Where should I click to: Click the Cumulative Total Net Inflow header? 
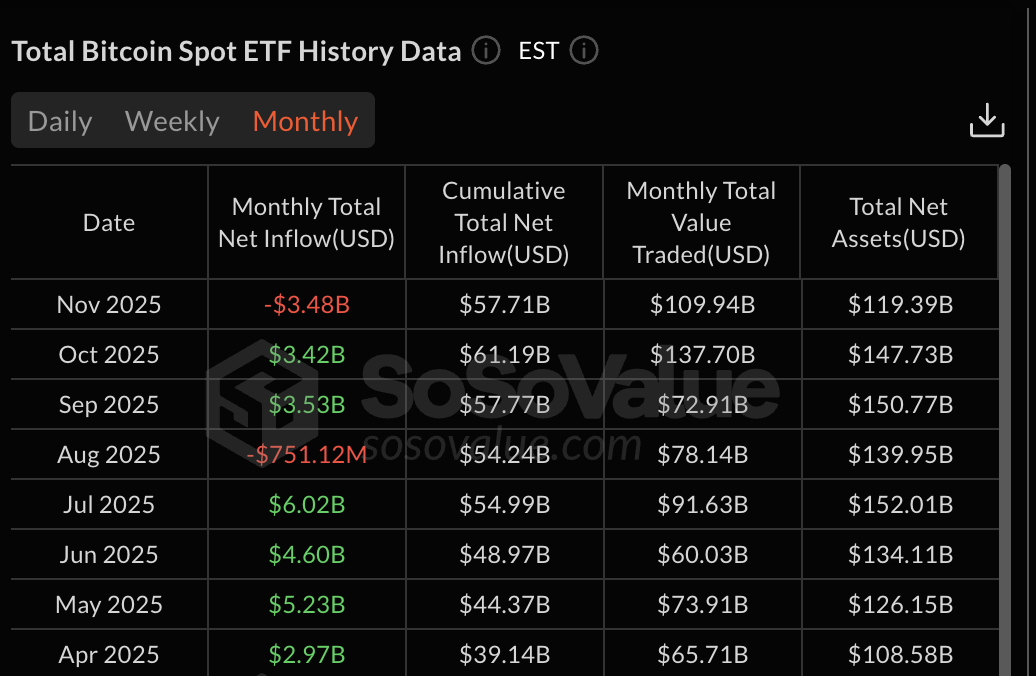(x=504, y=222)
